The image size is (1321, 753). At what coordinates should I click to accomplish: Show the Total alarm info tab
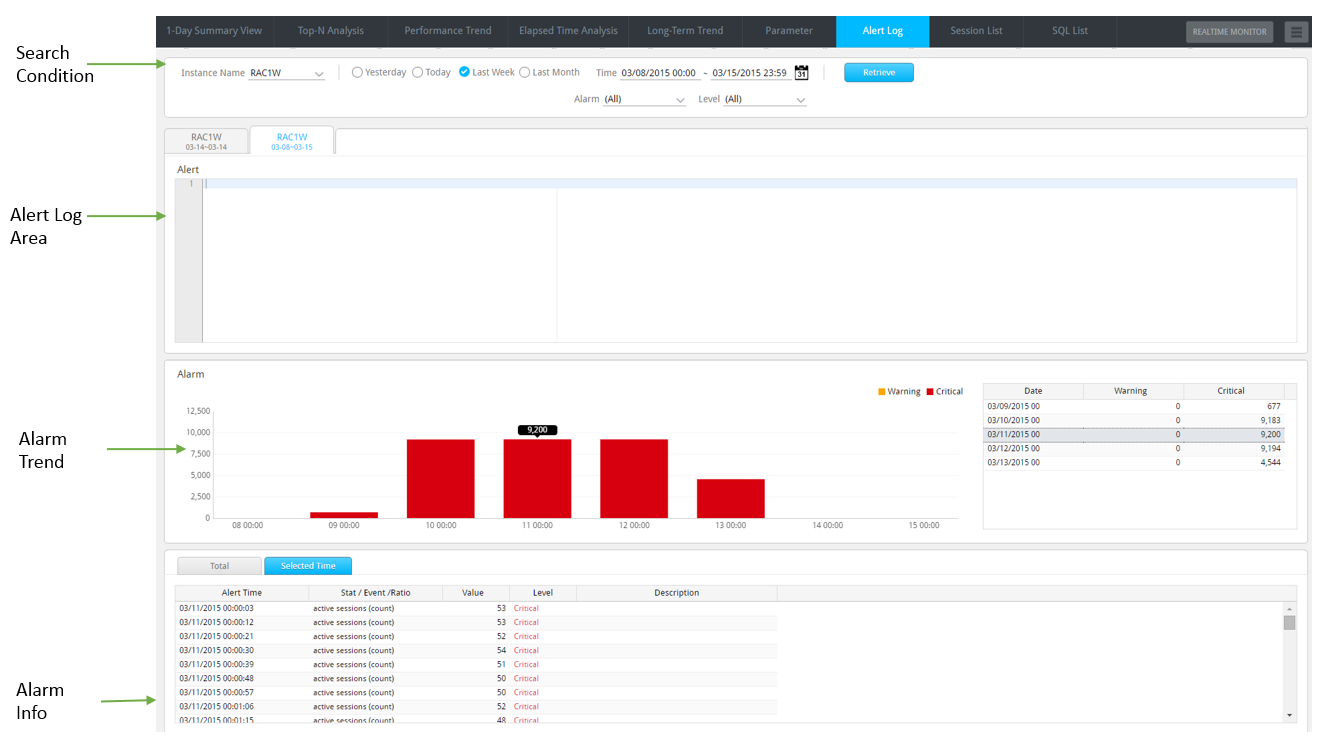219,566
